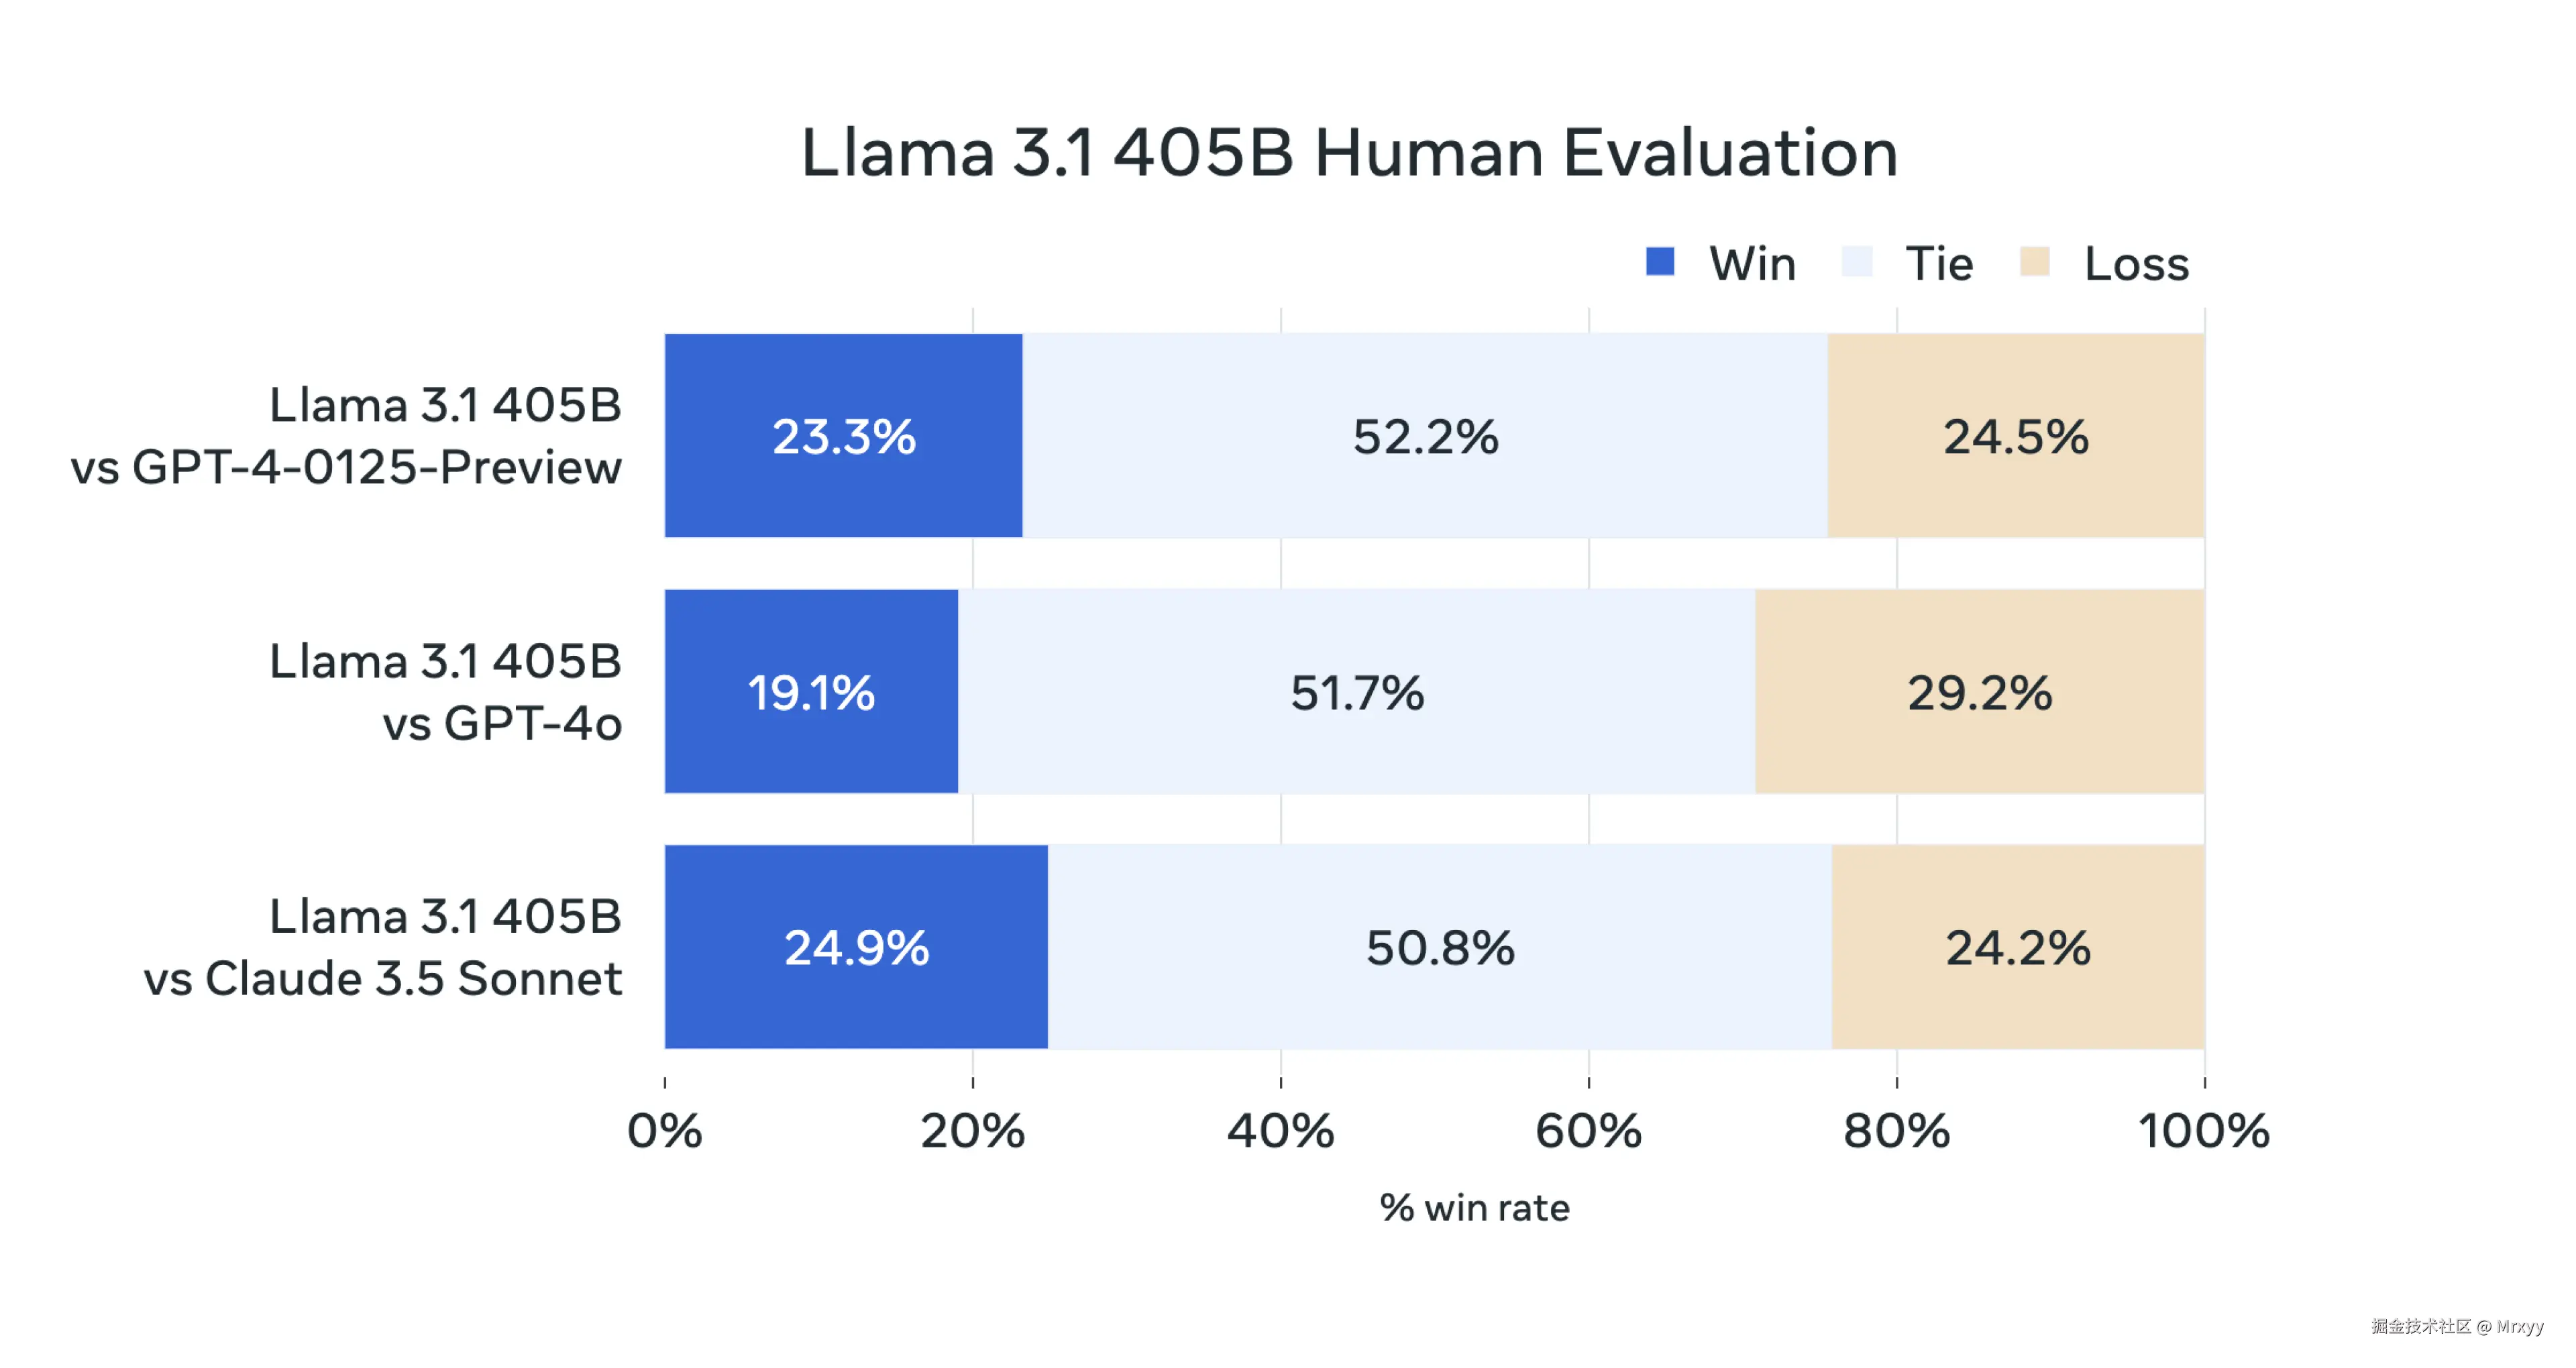Click the light Tie legend swatch
2576x1368 pixels.
coord(1857,262)
